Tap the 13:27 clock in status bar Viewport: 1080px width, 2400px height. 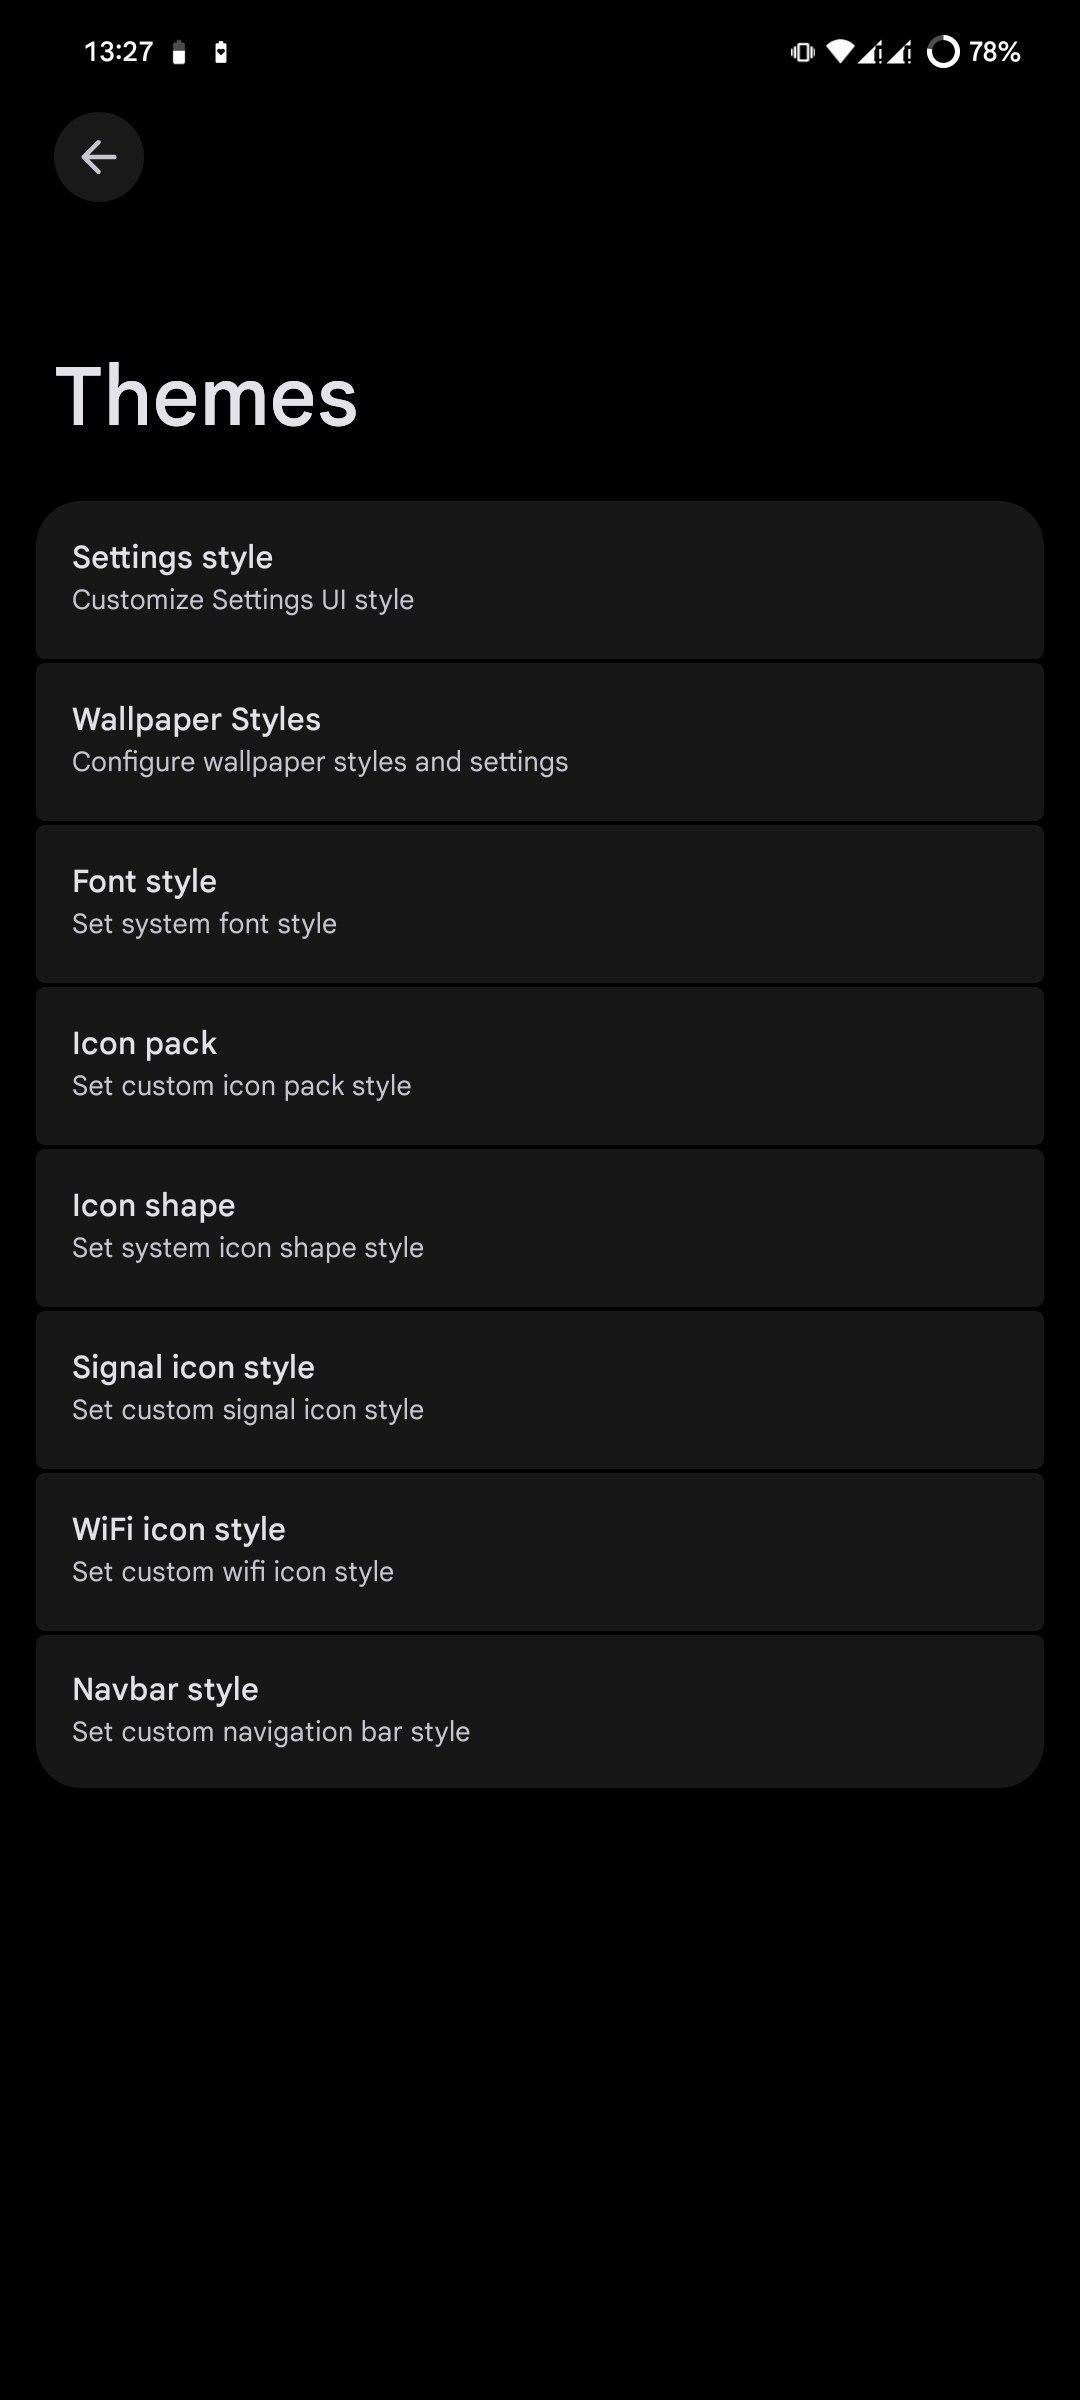(x=118, y=52)
